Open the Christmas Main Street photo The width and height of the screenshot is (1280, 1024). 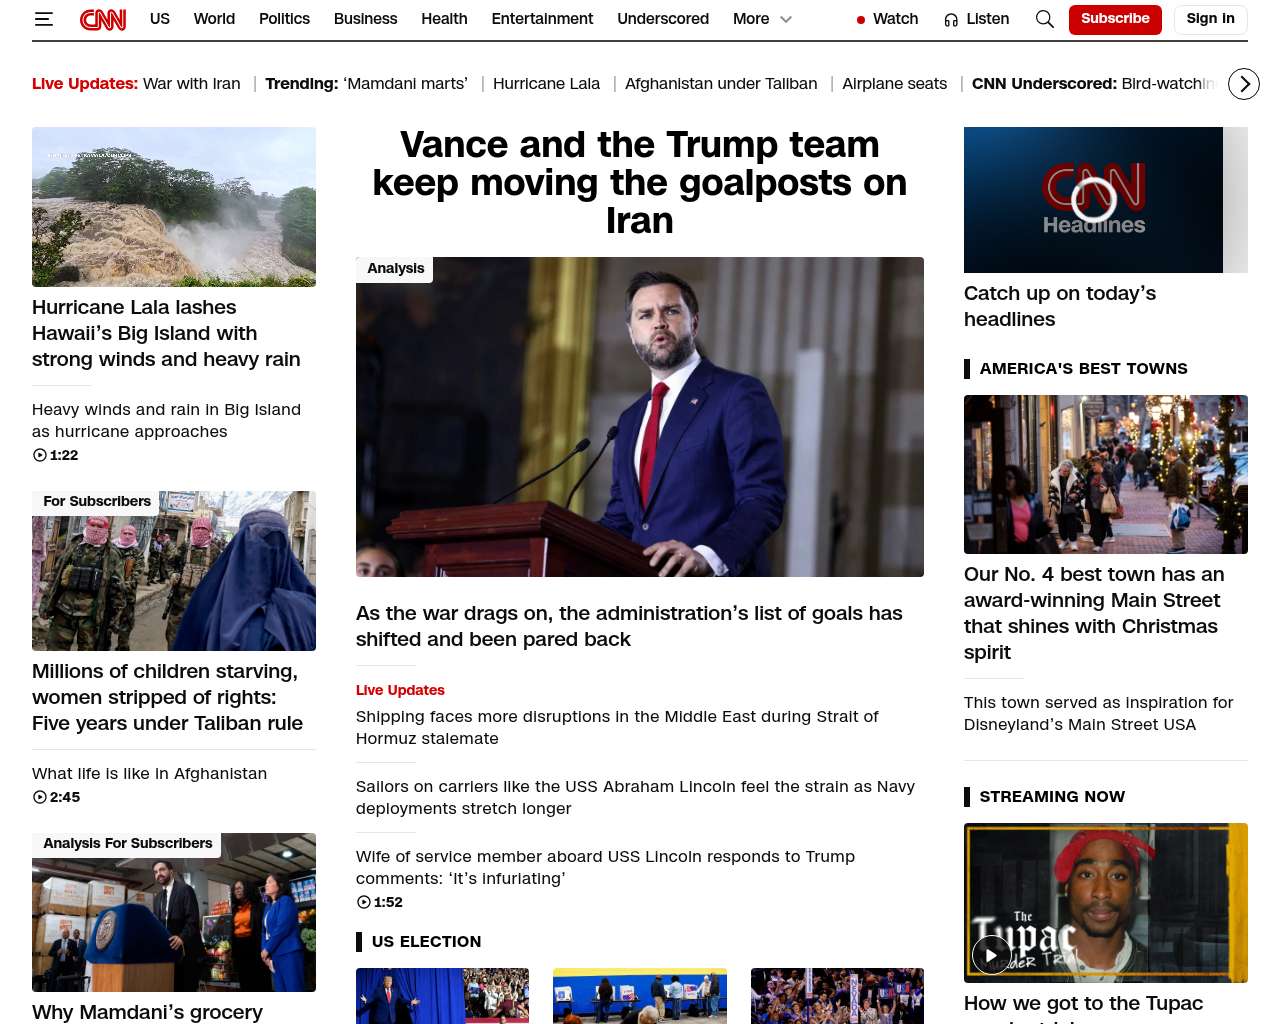[x=1106, y=474]
